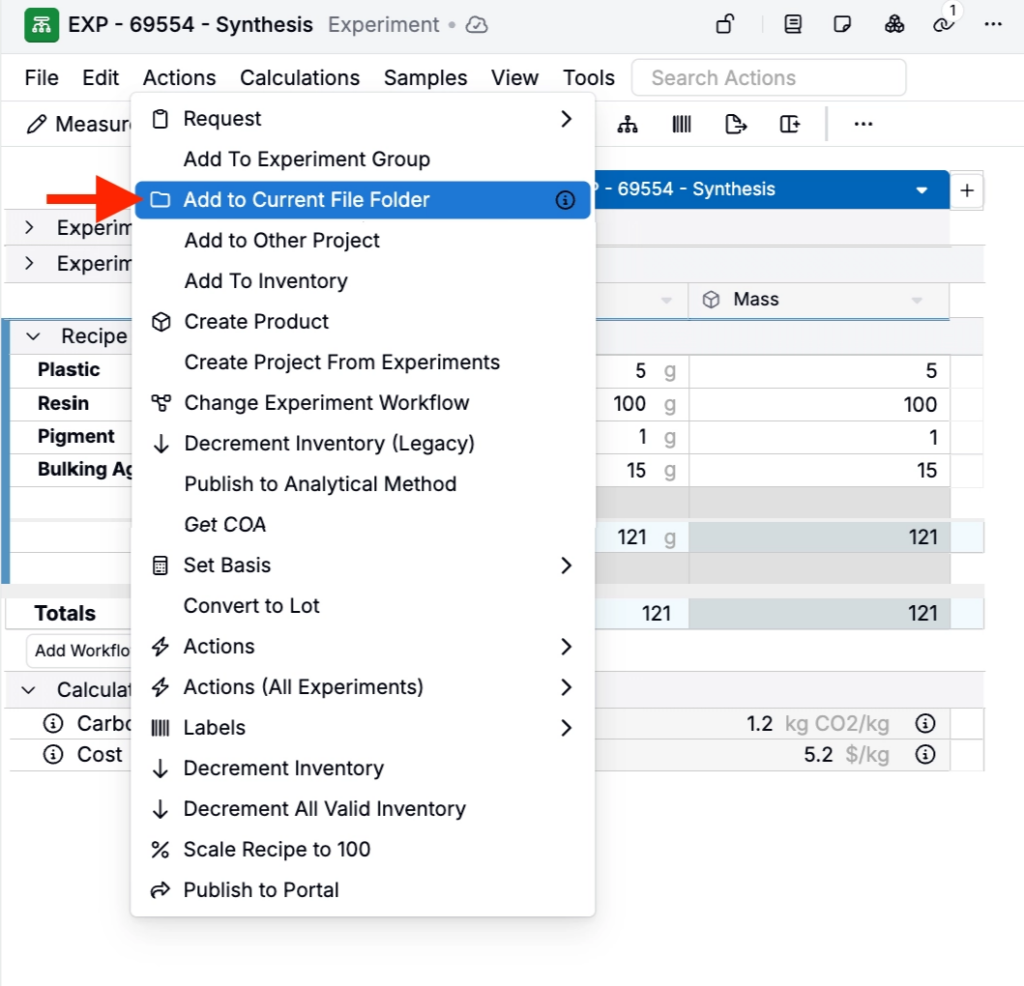Open the Actions submenu entry with lightning icon
This screenshot has height=986, width=1024.
tap(363, 646)
